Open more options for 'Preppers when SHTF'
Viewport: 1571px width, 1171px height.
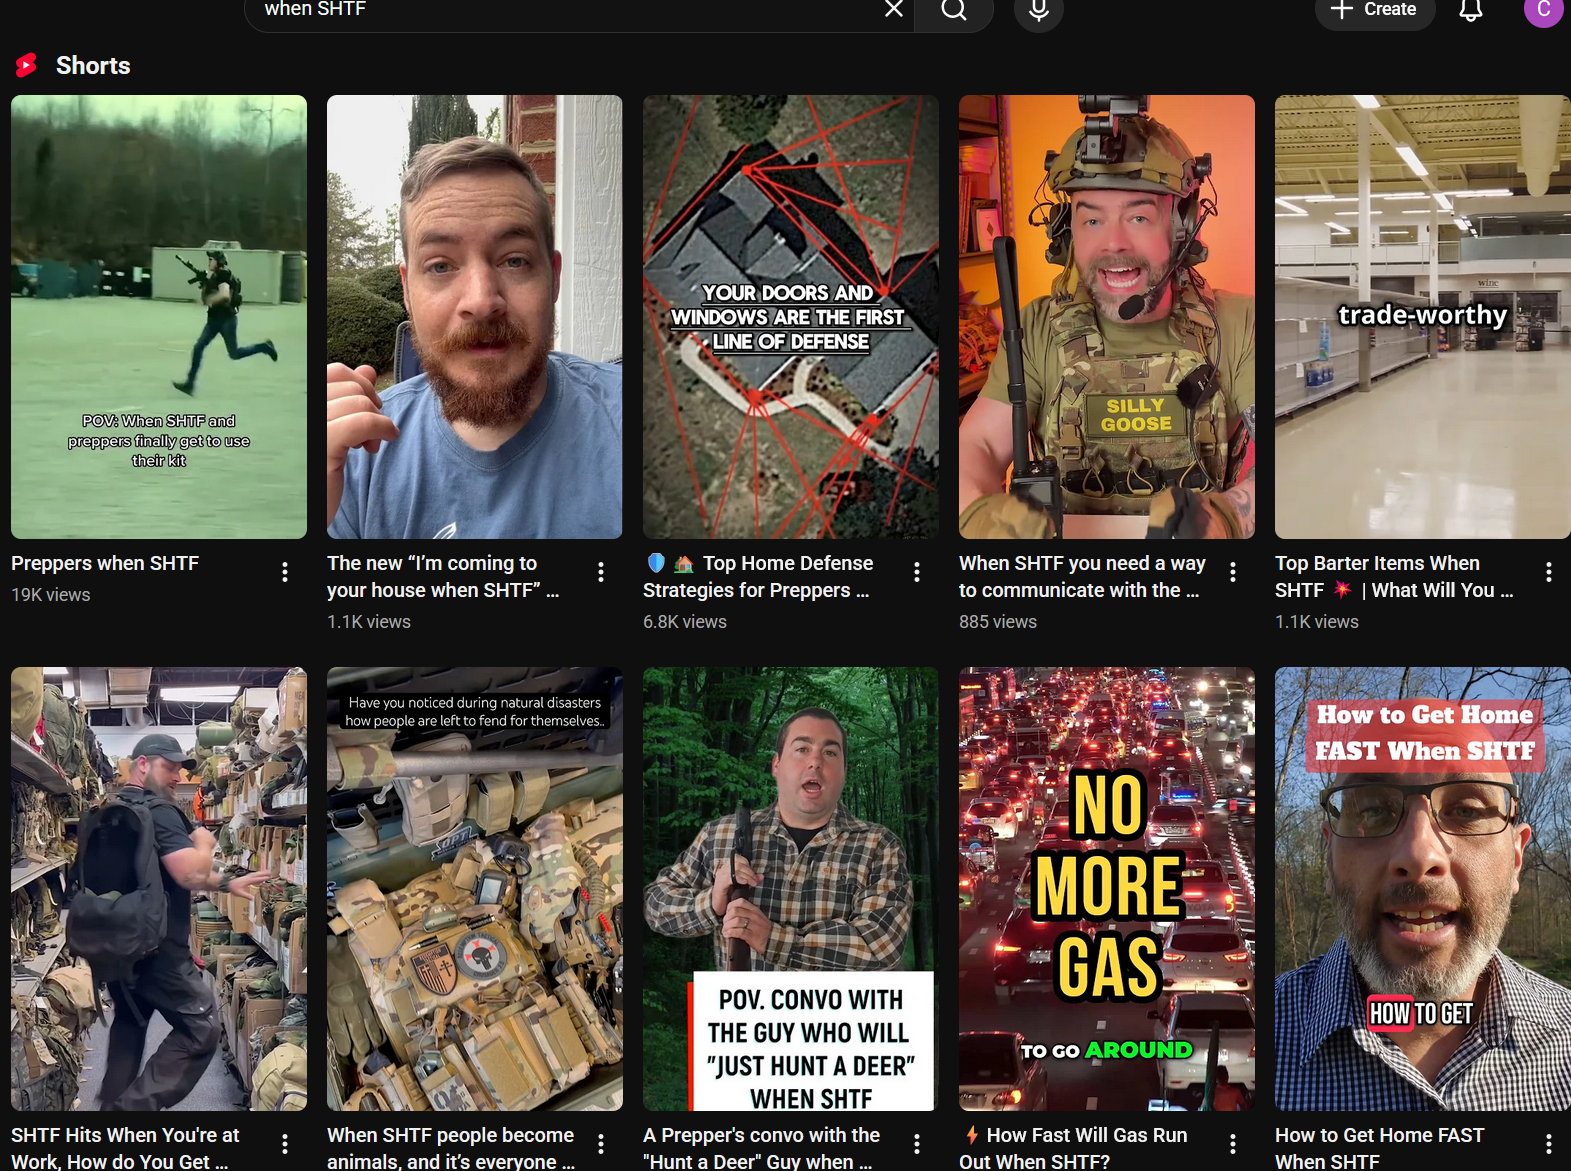pyautogui.click(x=285, y=572)
